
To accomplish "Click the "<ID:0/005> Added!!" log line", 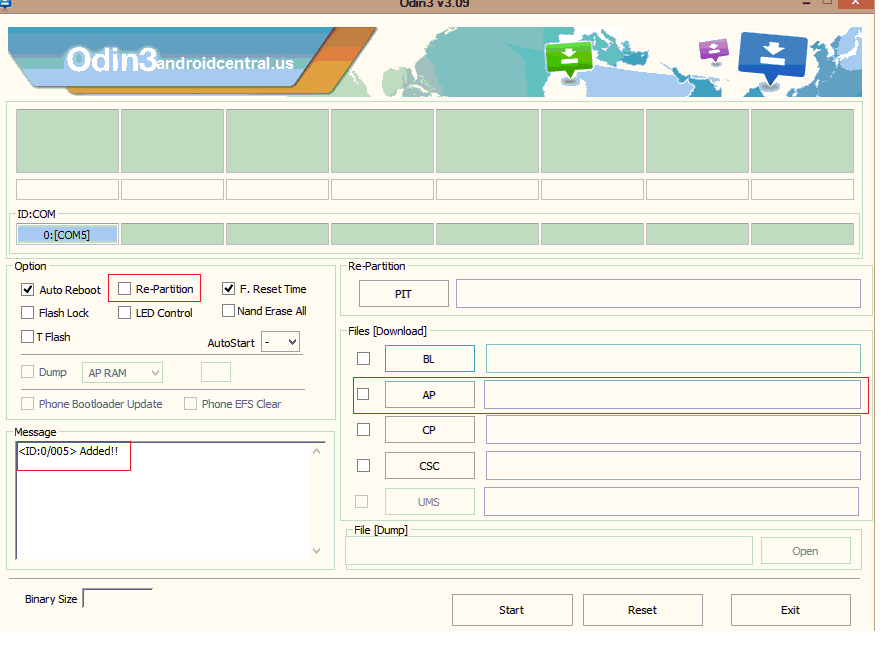I will click(69, 451).
